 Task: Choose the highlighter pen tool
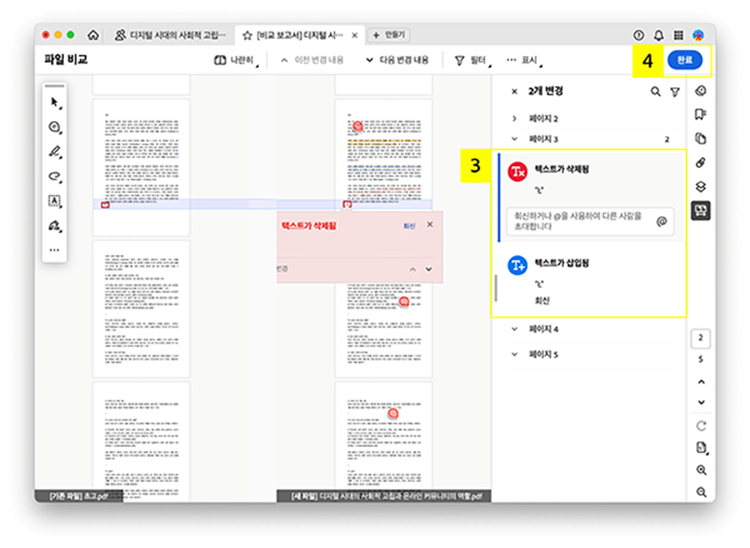coord(55,152)
